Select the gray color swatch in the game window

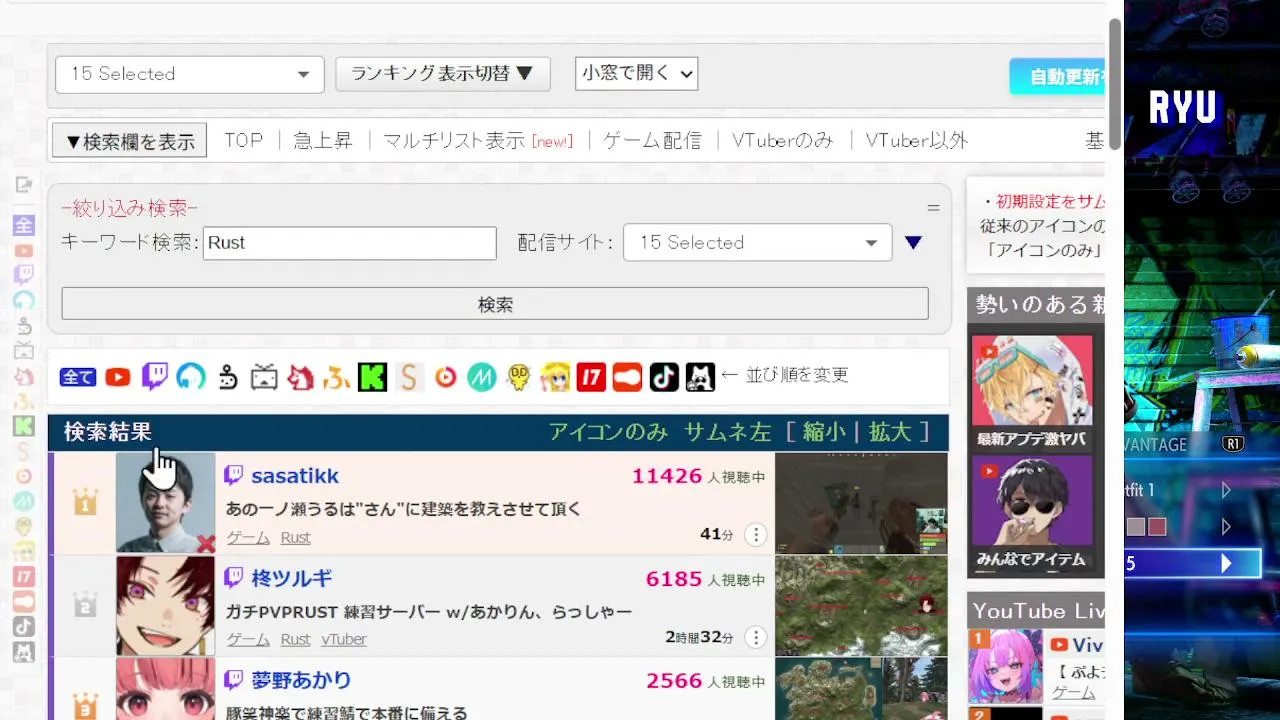(1135, 527)
